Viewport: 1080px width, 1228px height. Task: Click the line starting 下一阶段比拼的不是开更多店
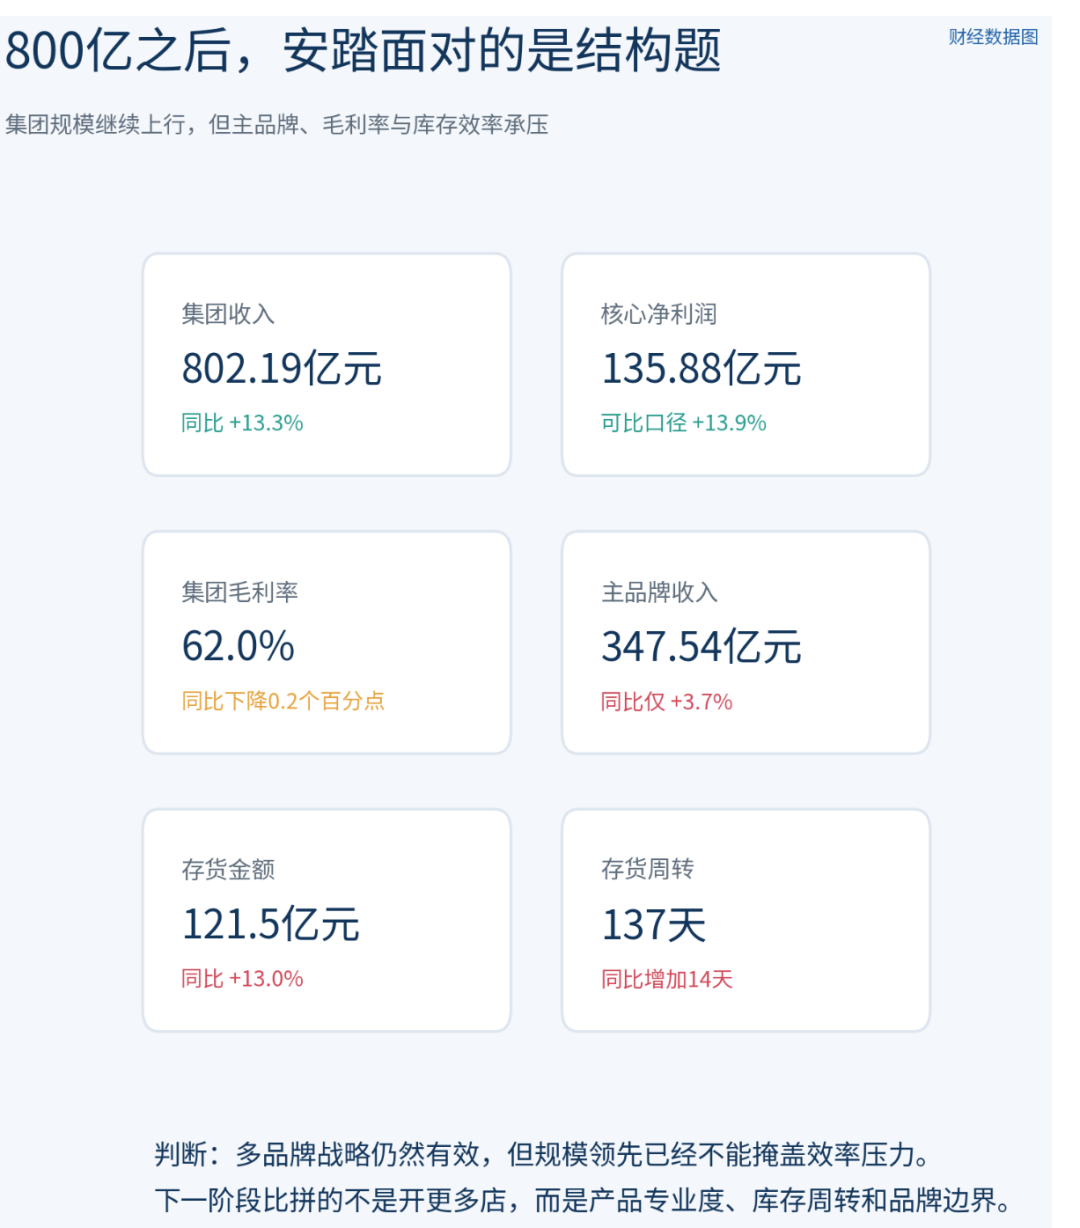[x=584, y=1200]
